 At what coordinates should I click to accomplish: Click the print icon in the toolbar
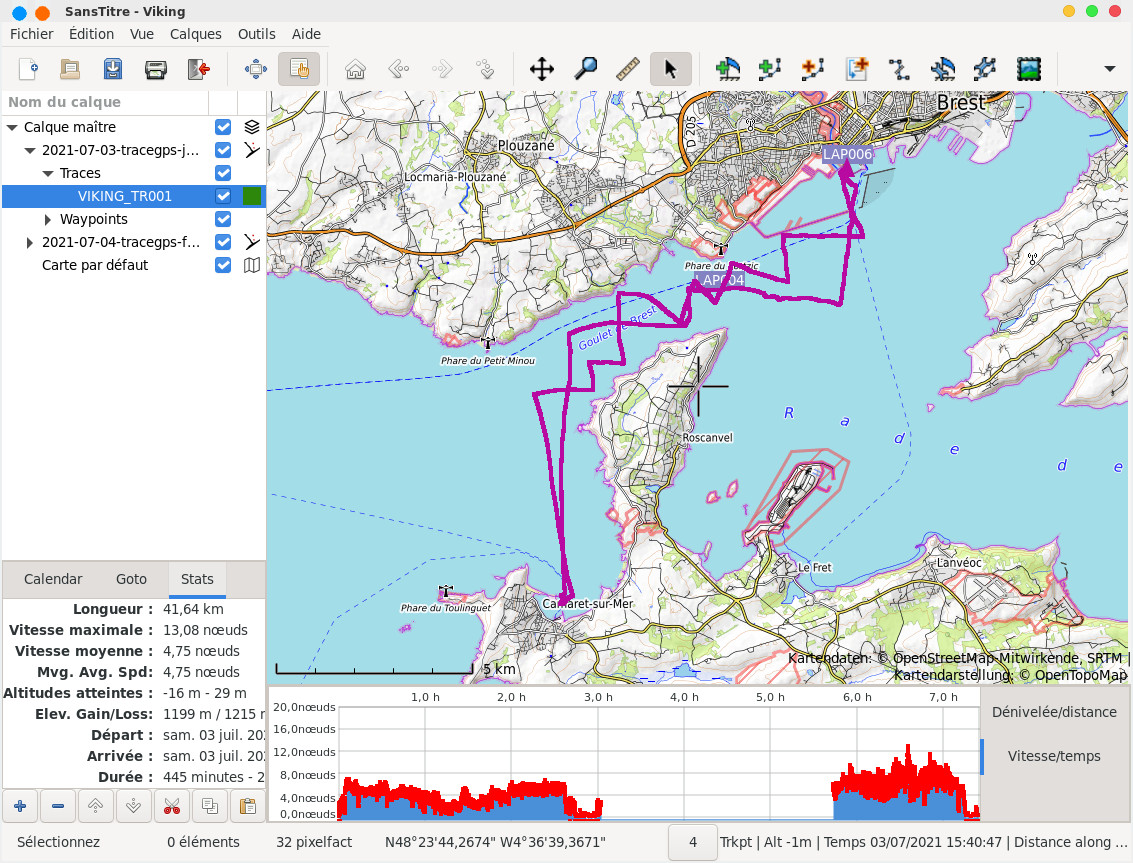(155, 69)
